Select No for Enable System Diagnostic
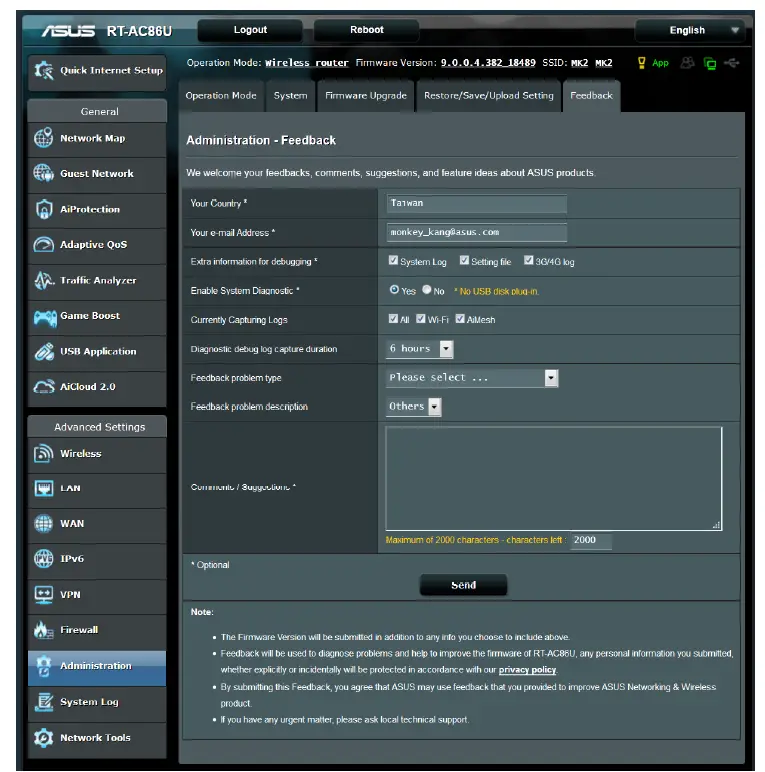 click(x=426, y=290)
